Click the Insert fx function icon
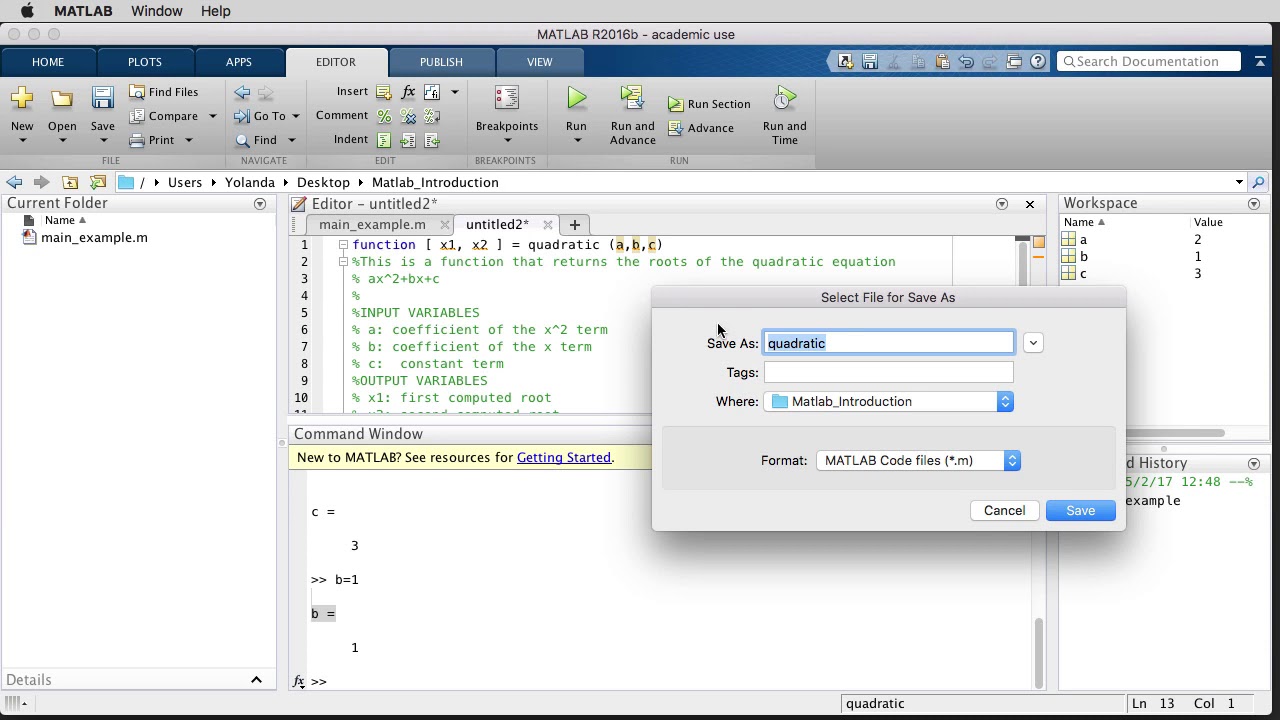This screenshot has width=1280, height=720. click(408, 92)
